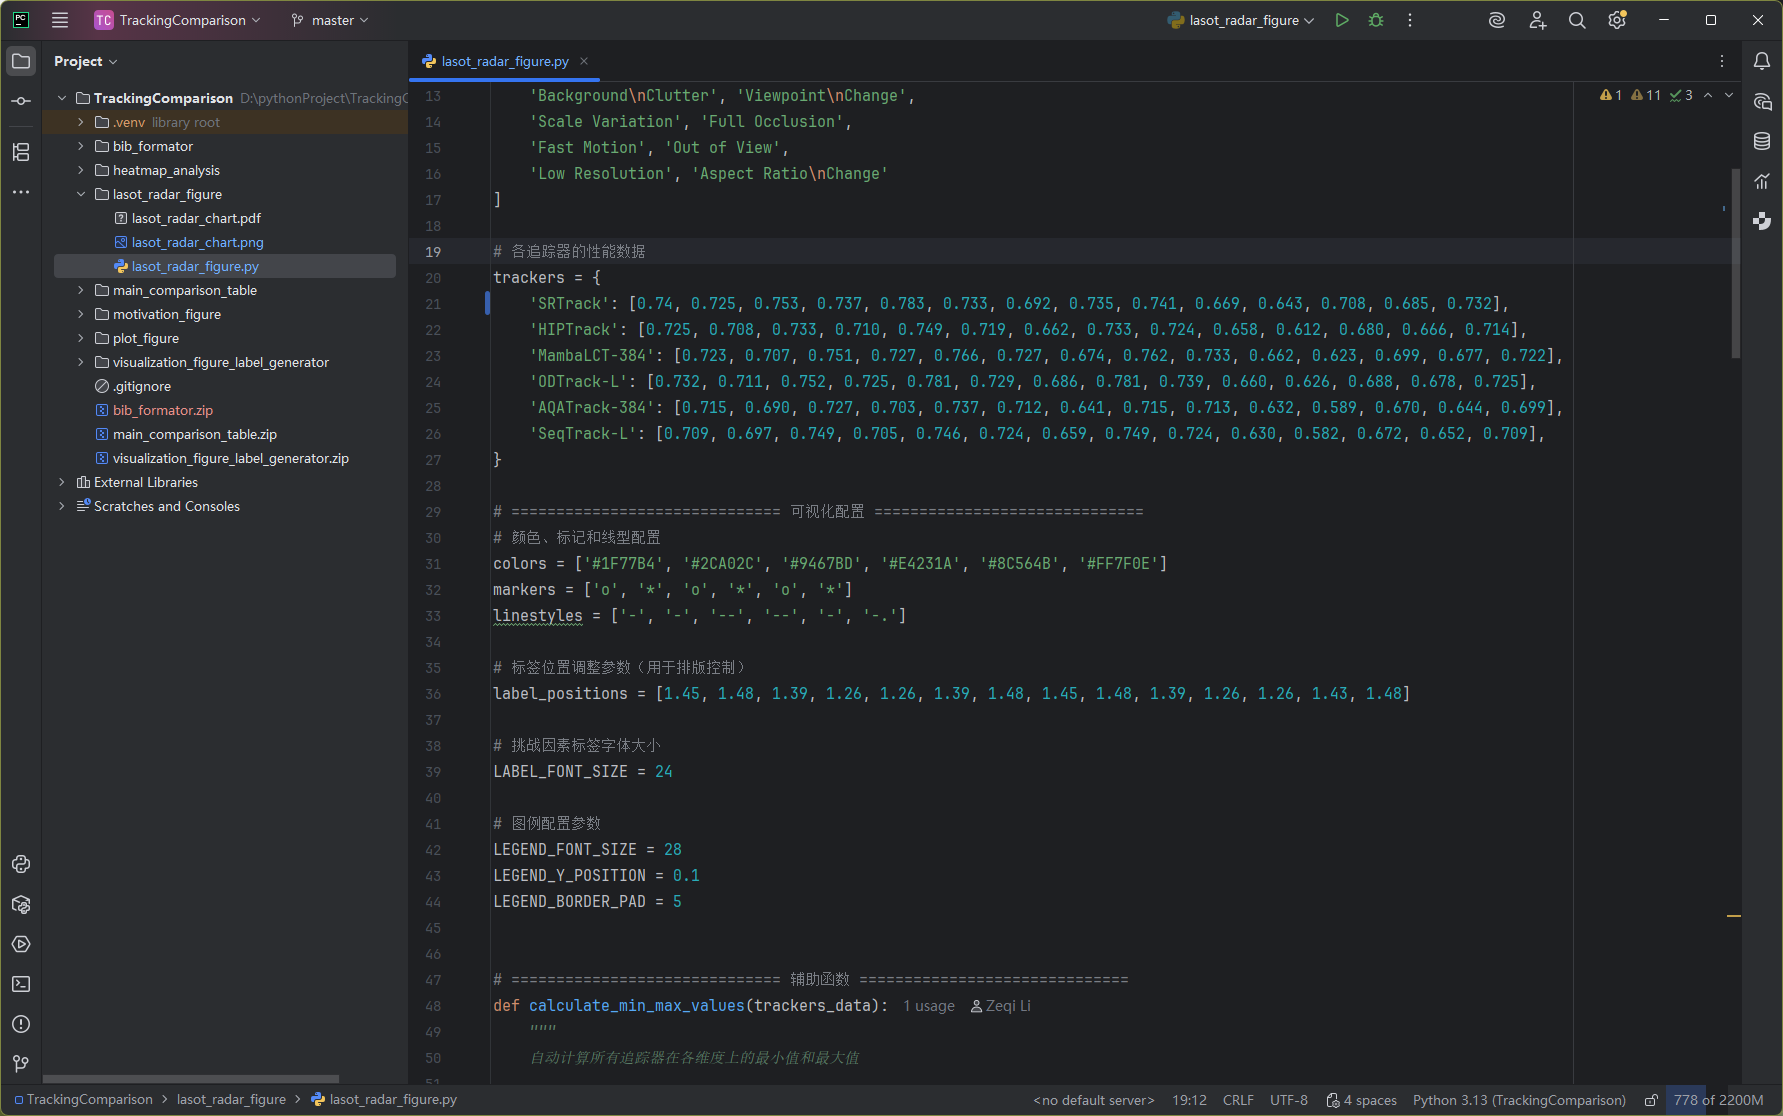Jump to previous highlighted problem arrow
The height and width of the screenshot is (1116, 1783).
click(x=1708, y=95)
